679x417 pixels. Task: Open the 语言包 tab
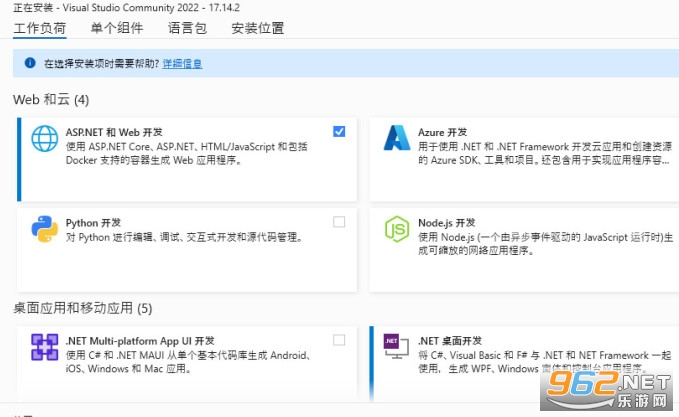187,29
